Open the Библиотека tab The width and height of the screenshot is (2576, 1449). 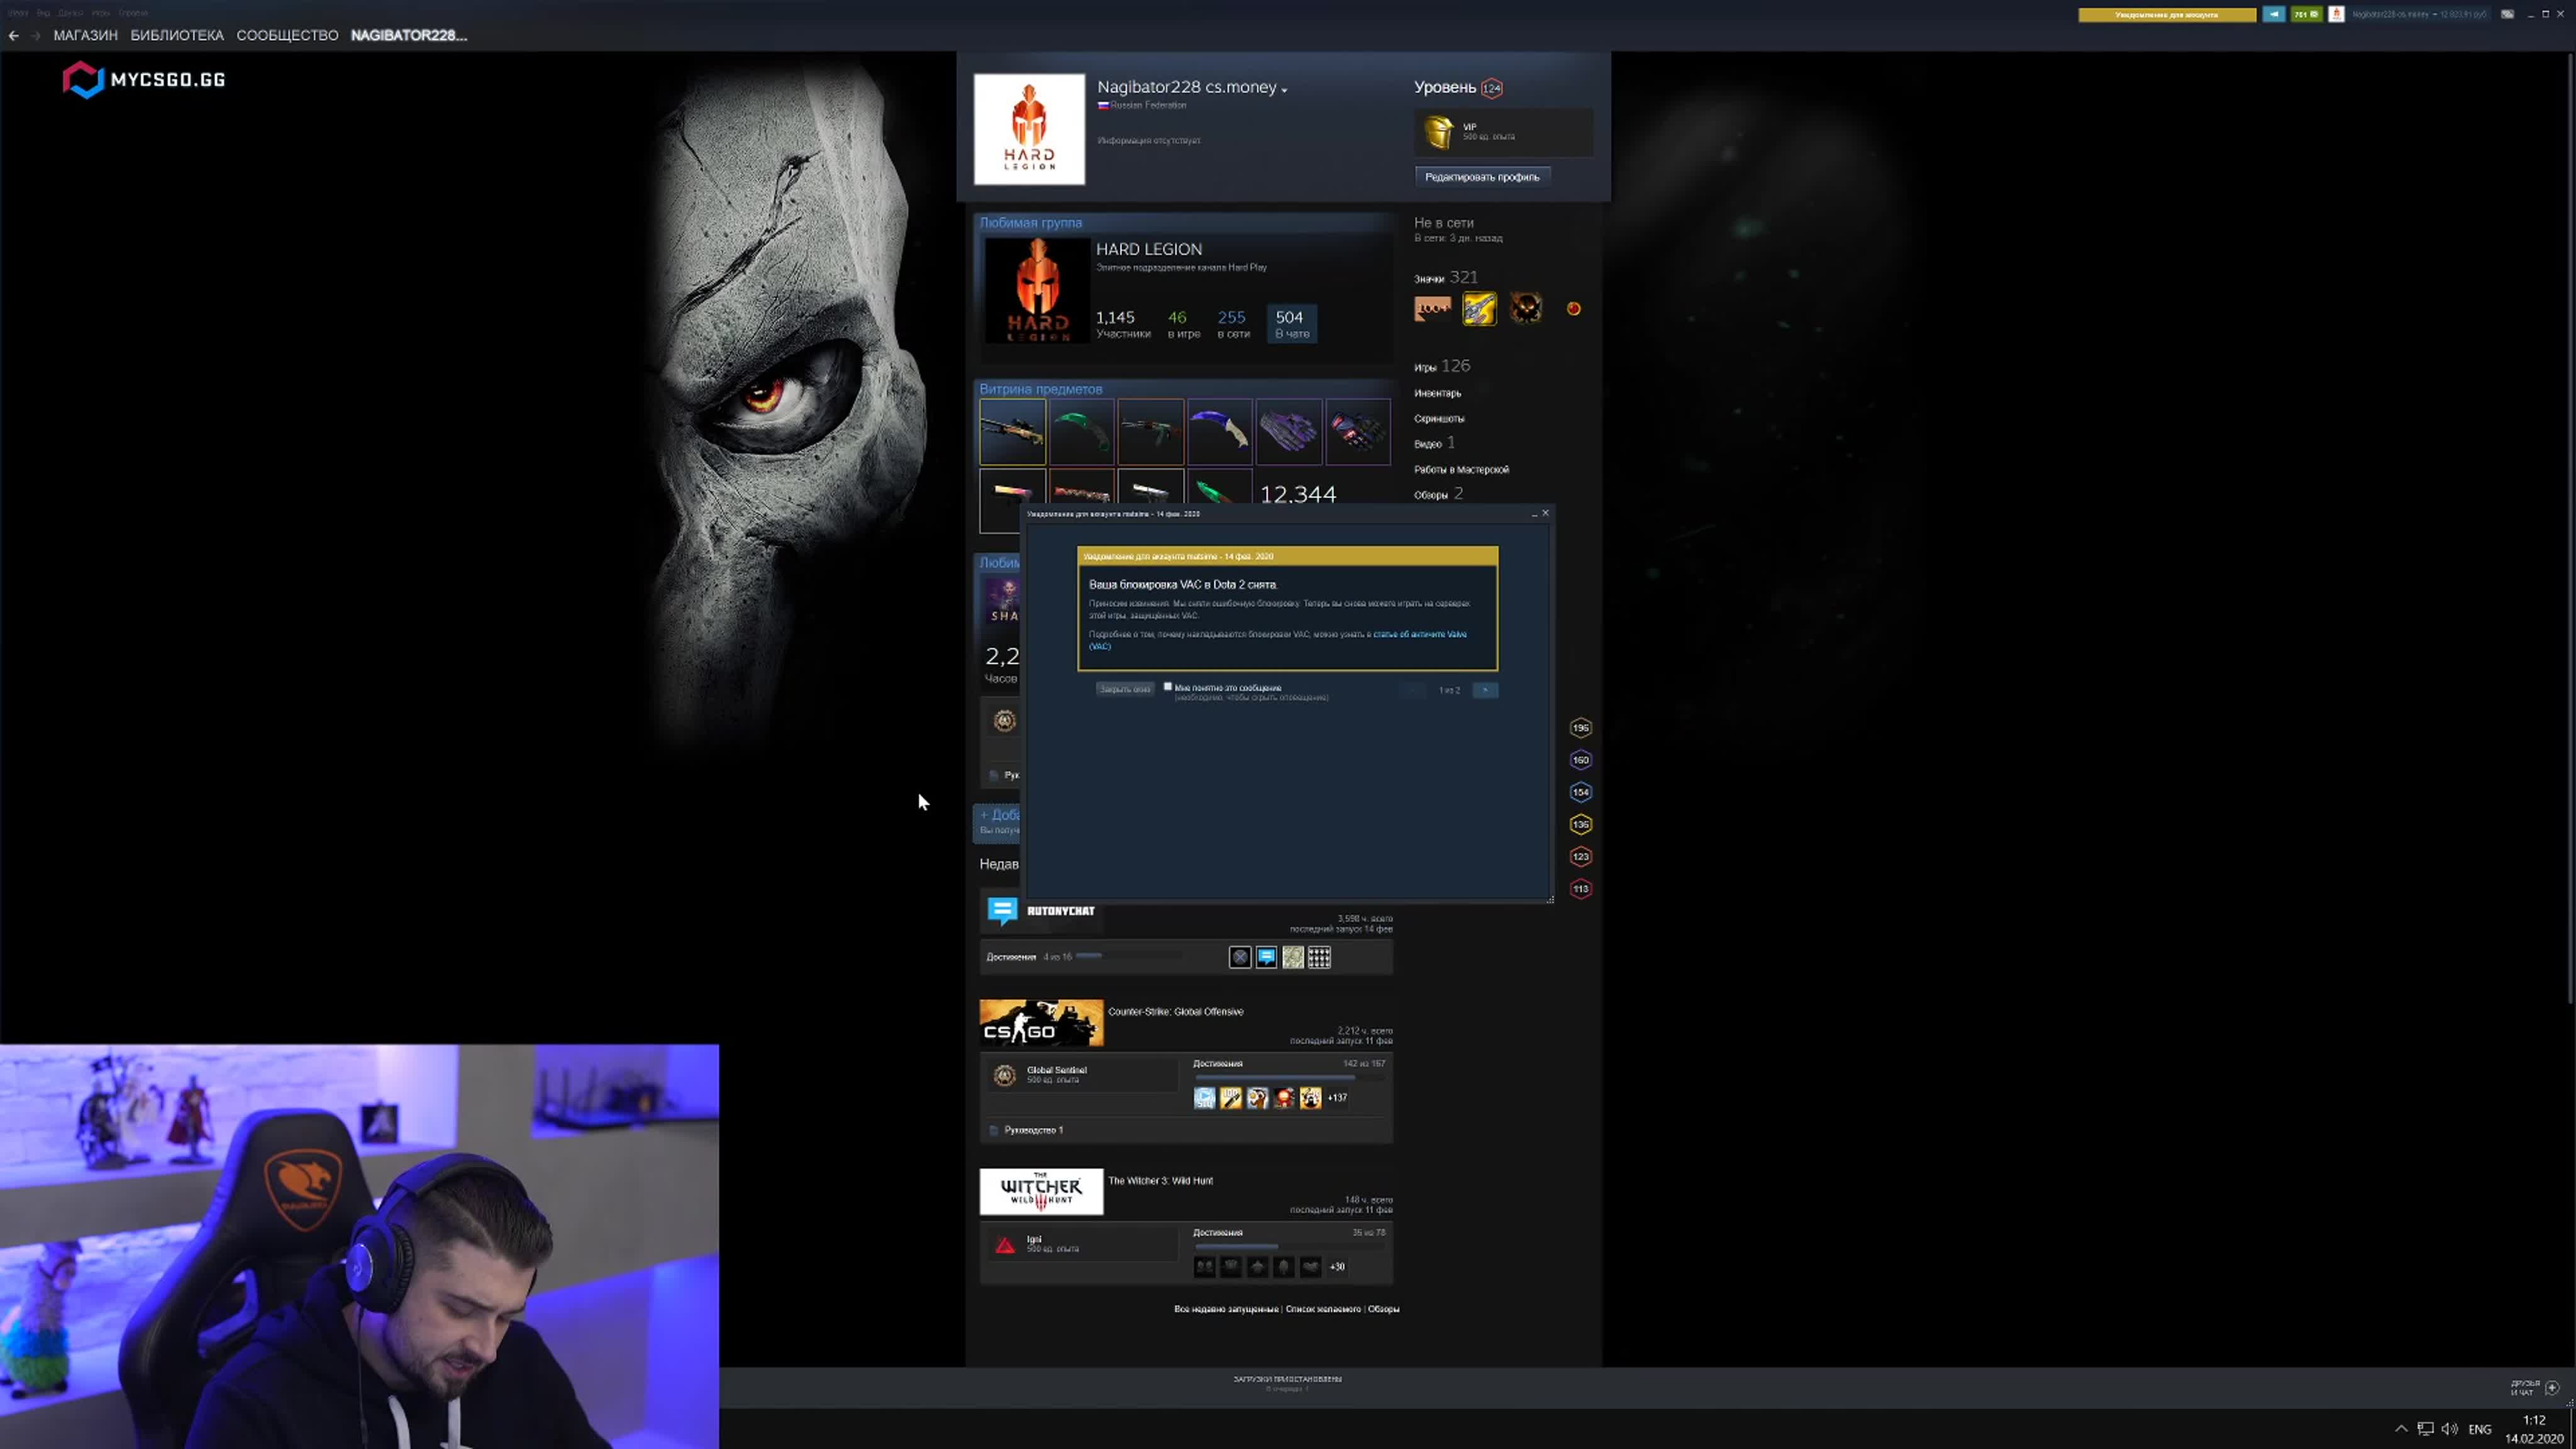click(177, 35)
